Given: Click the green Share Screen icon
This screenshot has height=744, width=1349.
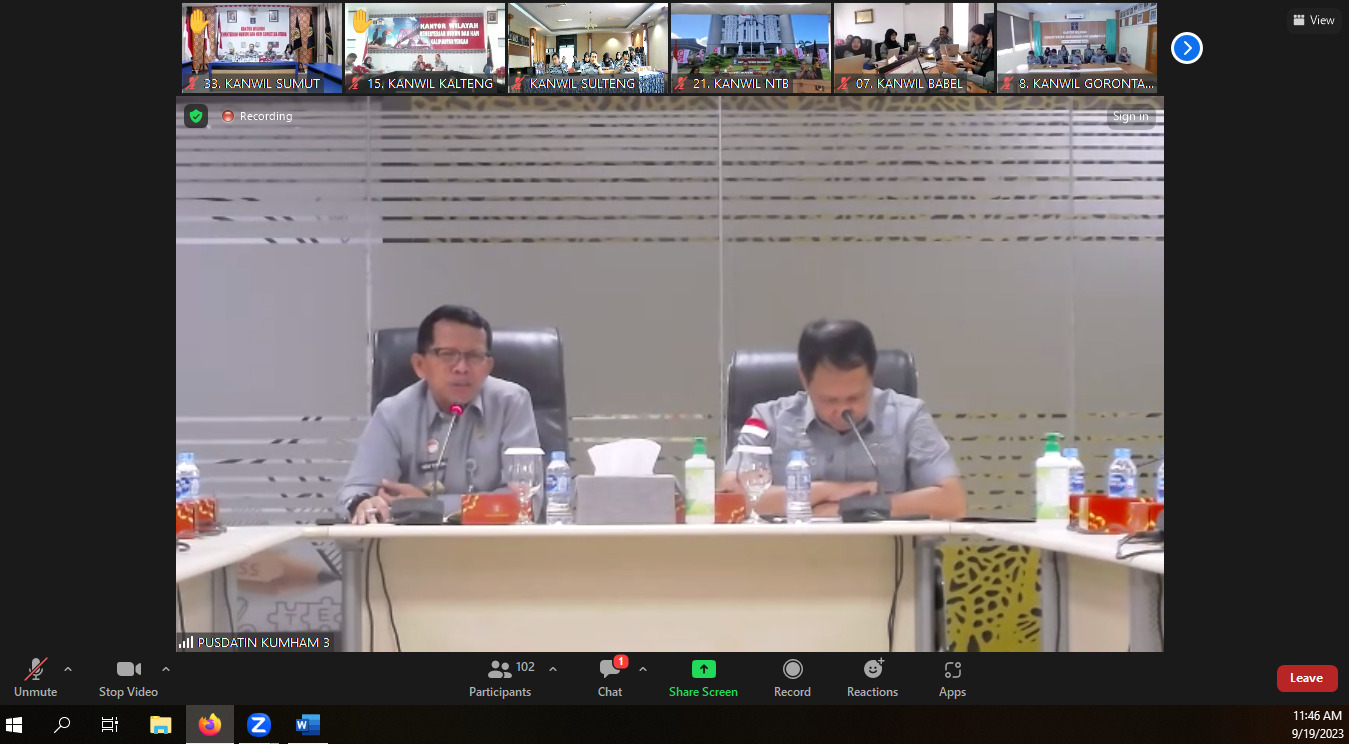Looking at the screenshot, I should click(x=703, y=669).
